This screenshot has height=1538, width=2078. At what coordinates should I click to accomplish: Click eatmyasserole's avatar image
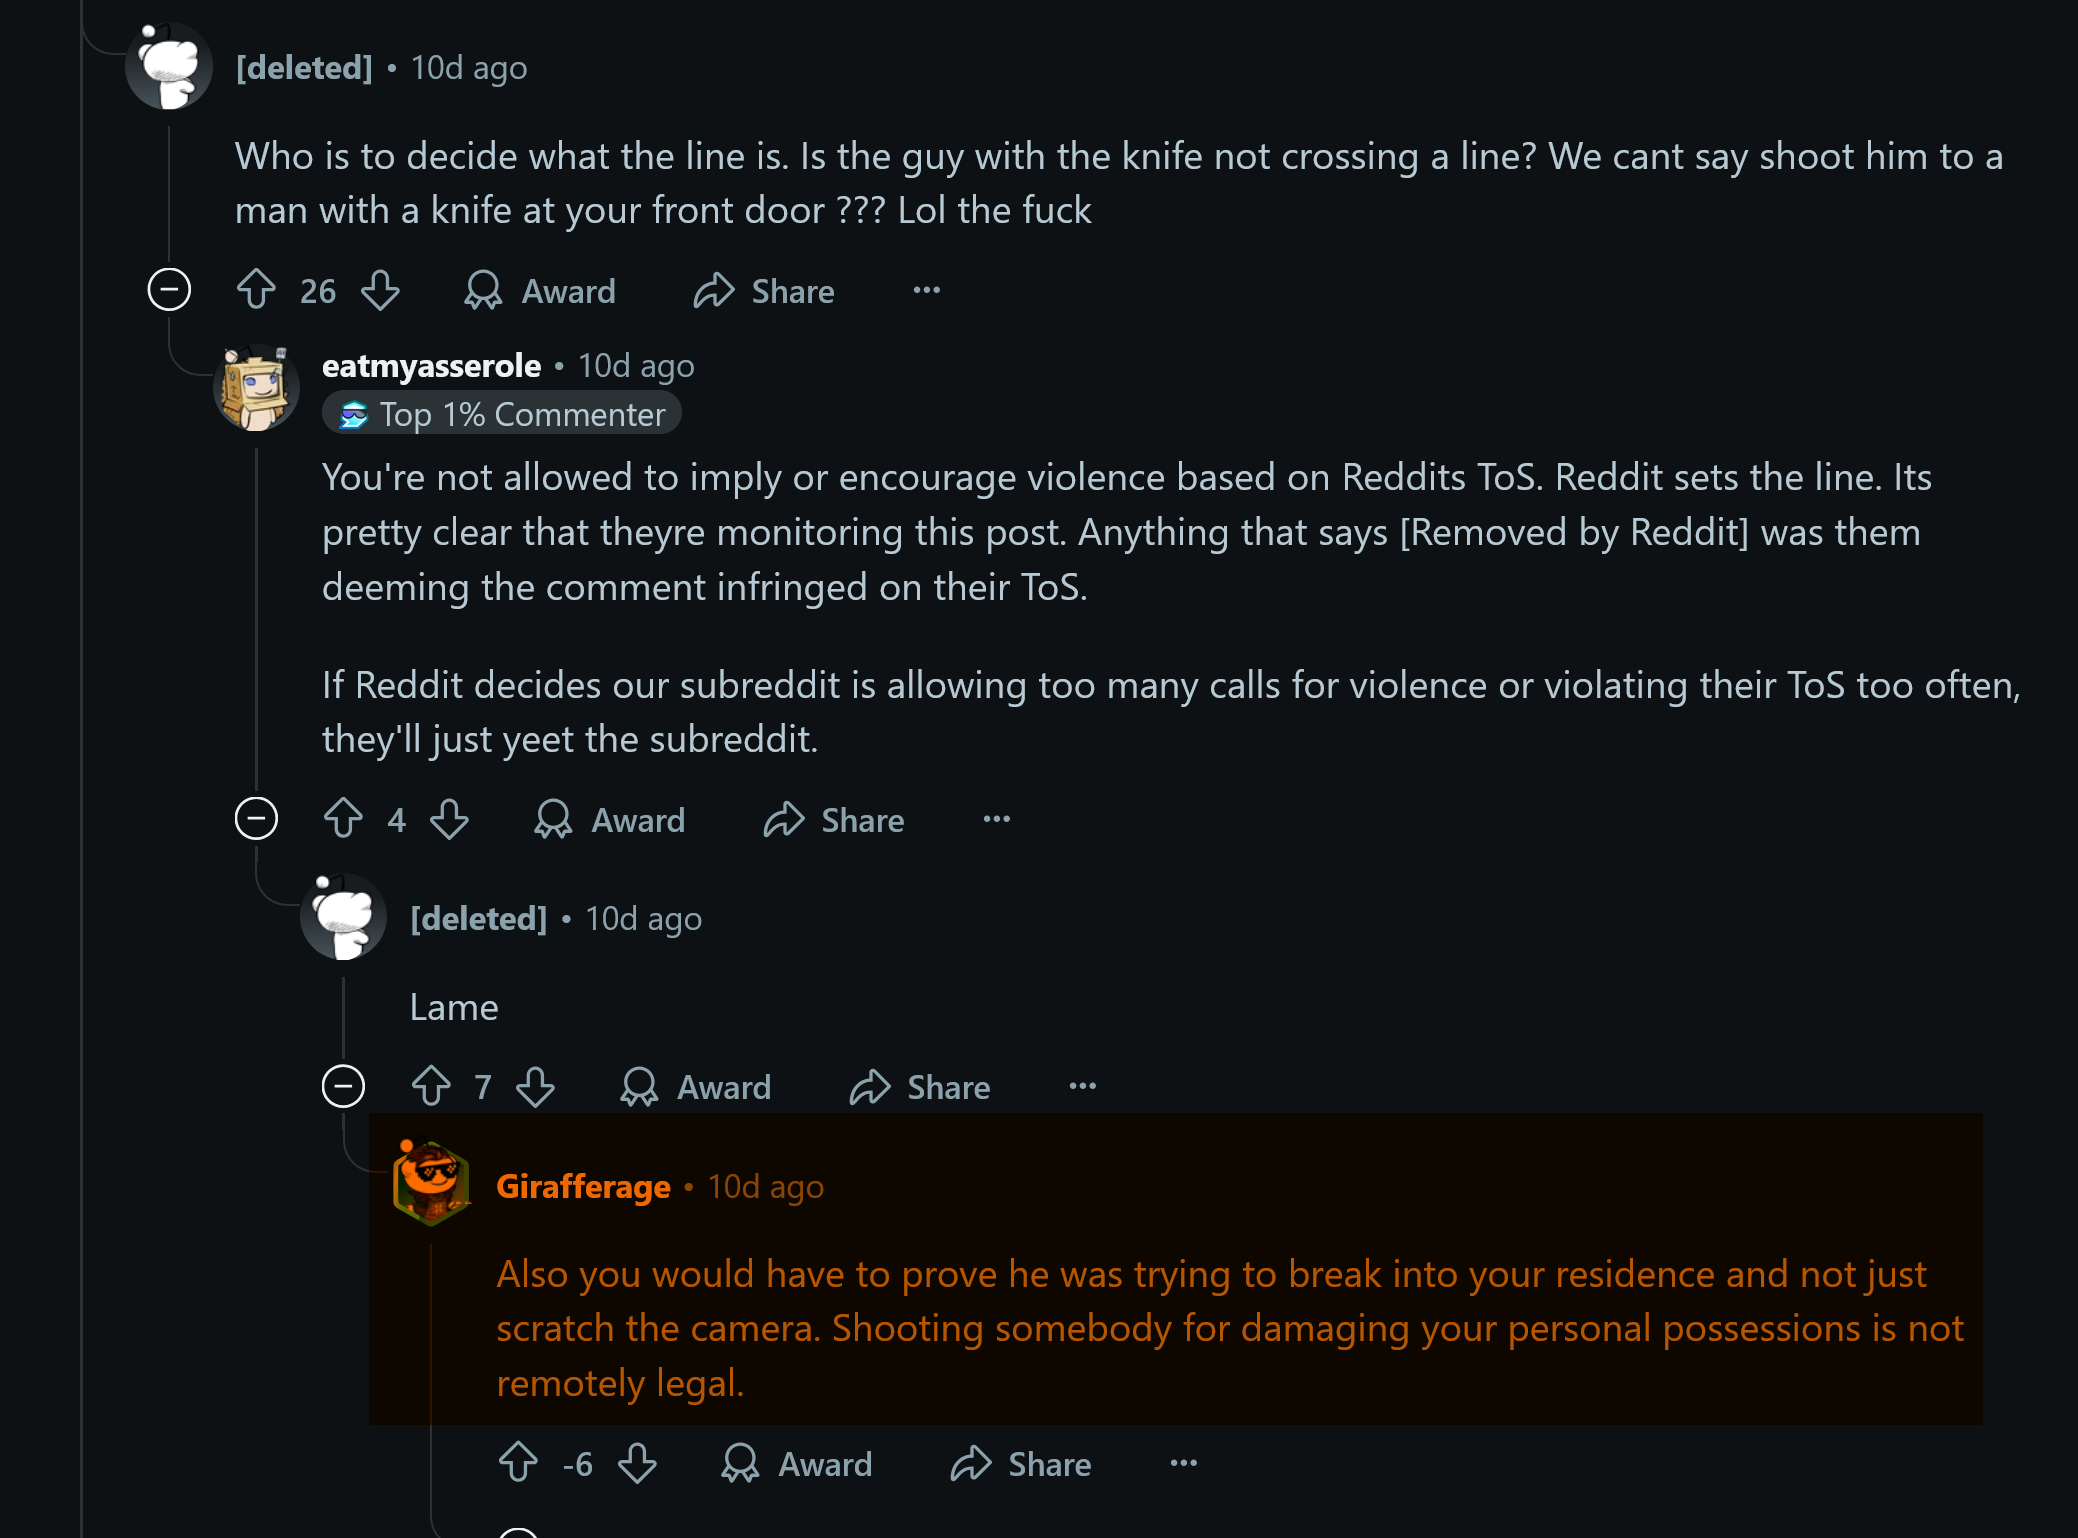click(x=256, y=388)
